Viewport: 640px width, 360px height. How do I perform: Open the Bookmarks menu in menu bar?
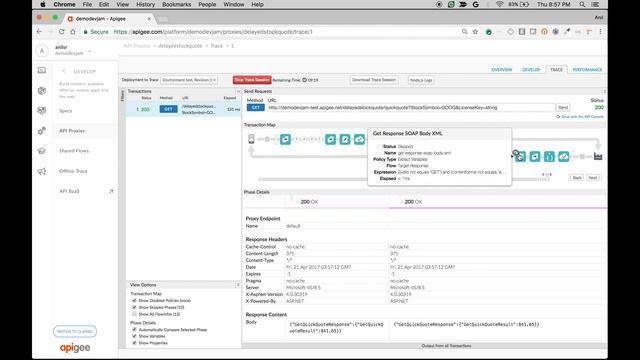click(x=176, y=4)
